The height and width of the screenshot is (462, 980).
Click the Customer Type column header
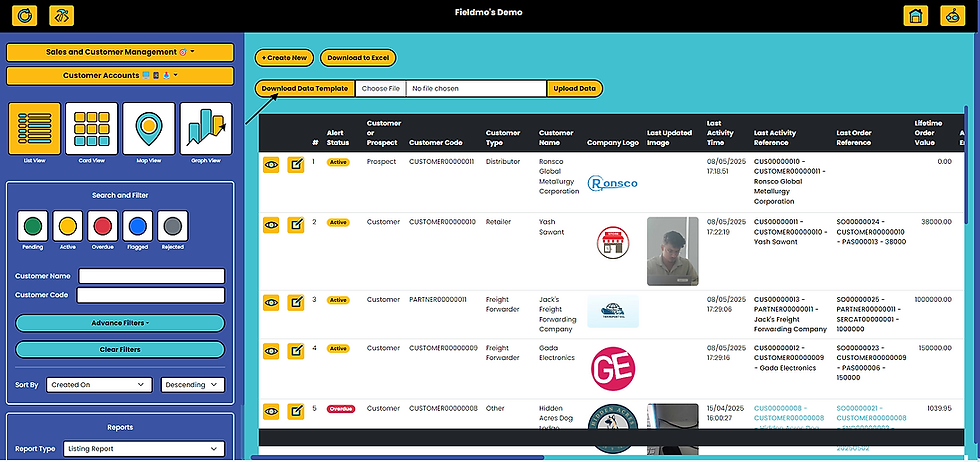503,138
